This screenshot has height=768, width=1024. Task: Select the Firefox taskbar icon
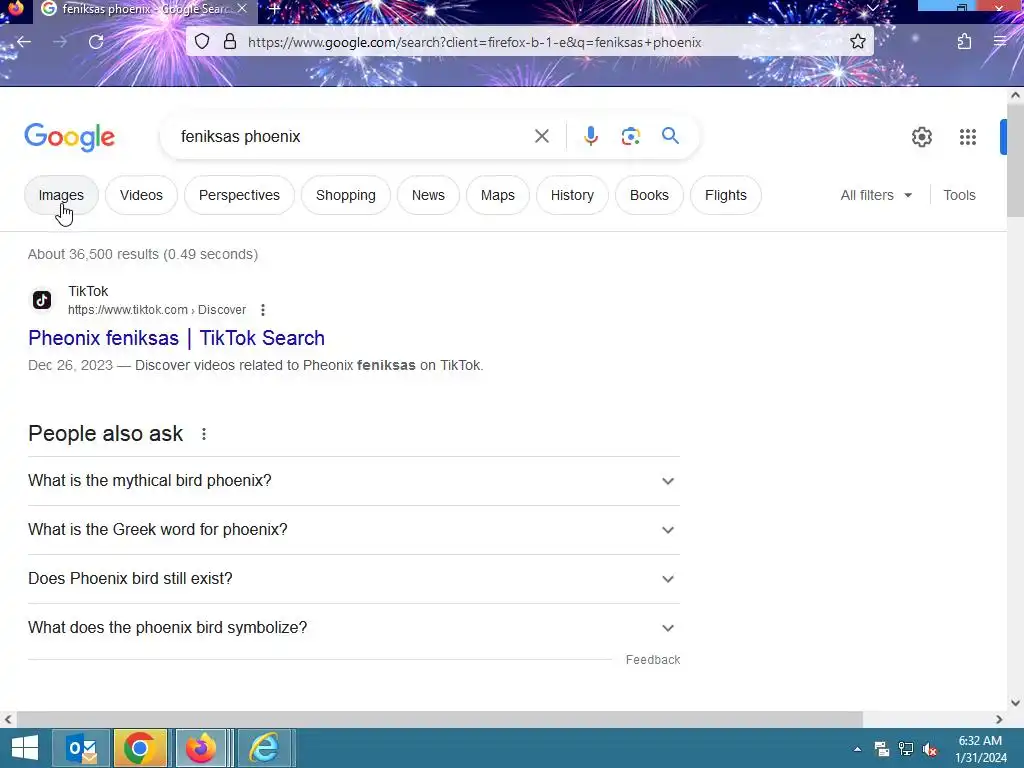pyautogui.click(x=201, y=748)
